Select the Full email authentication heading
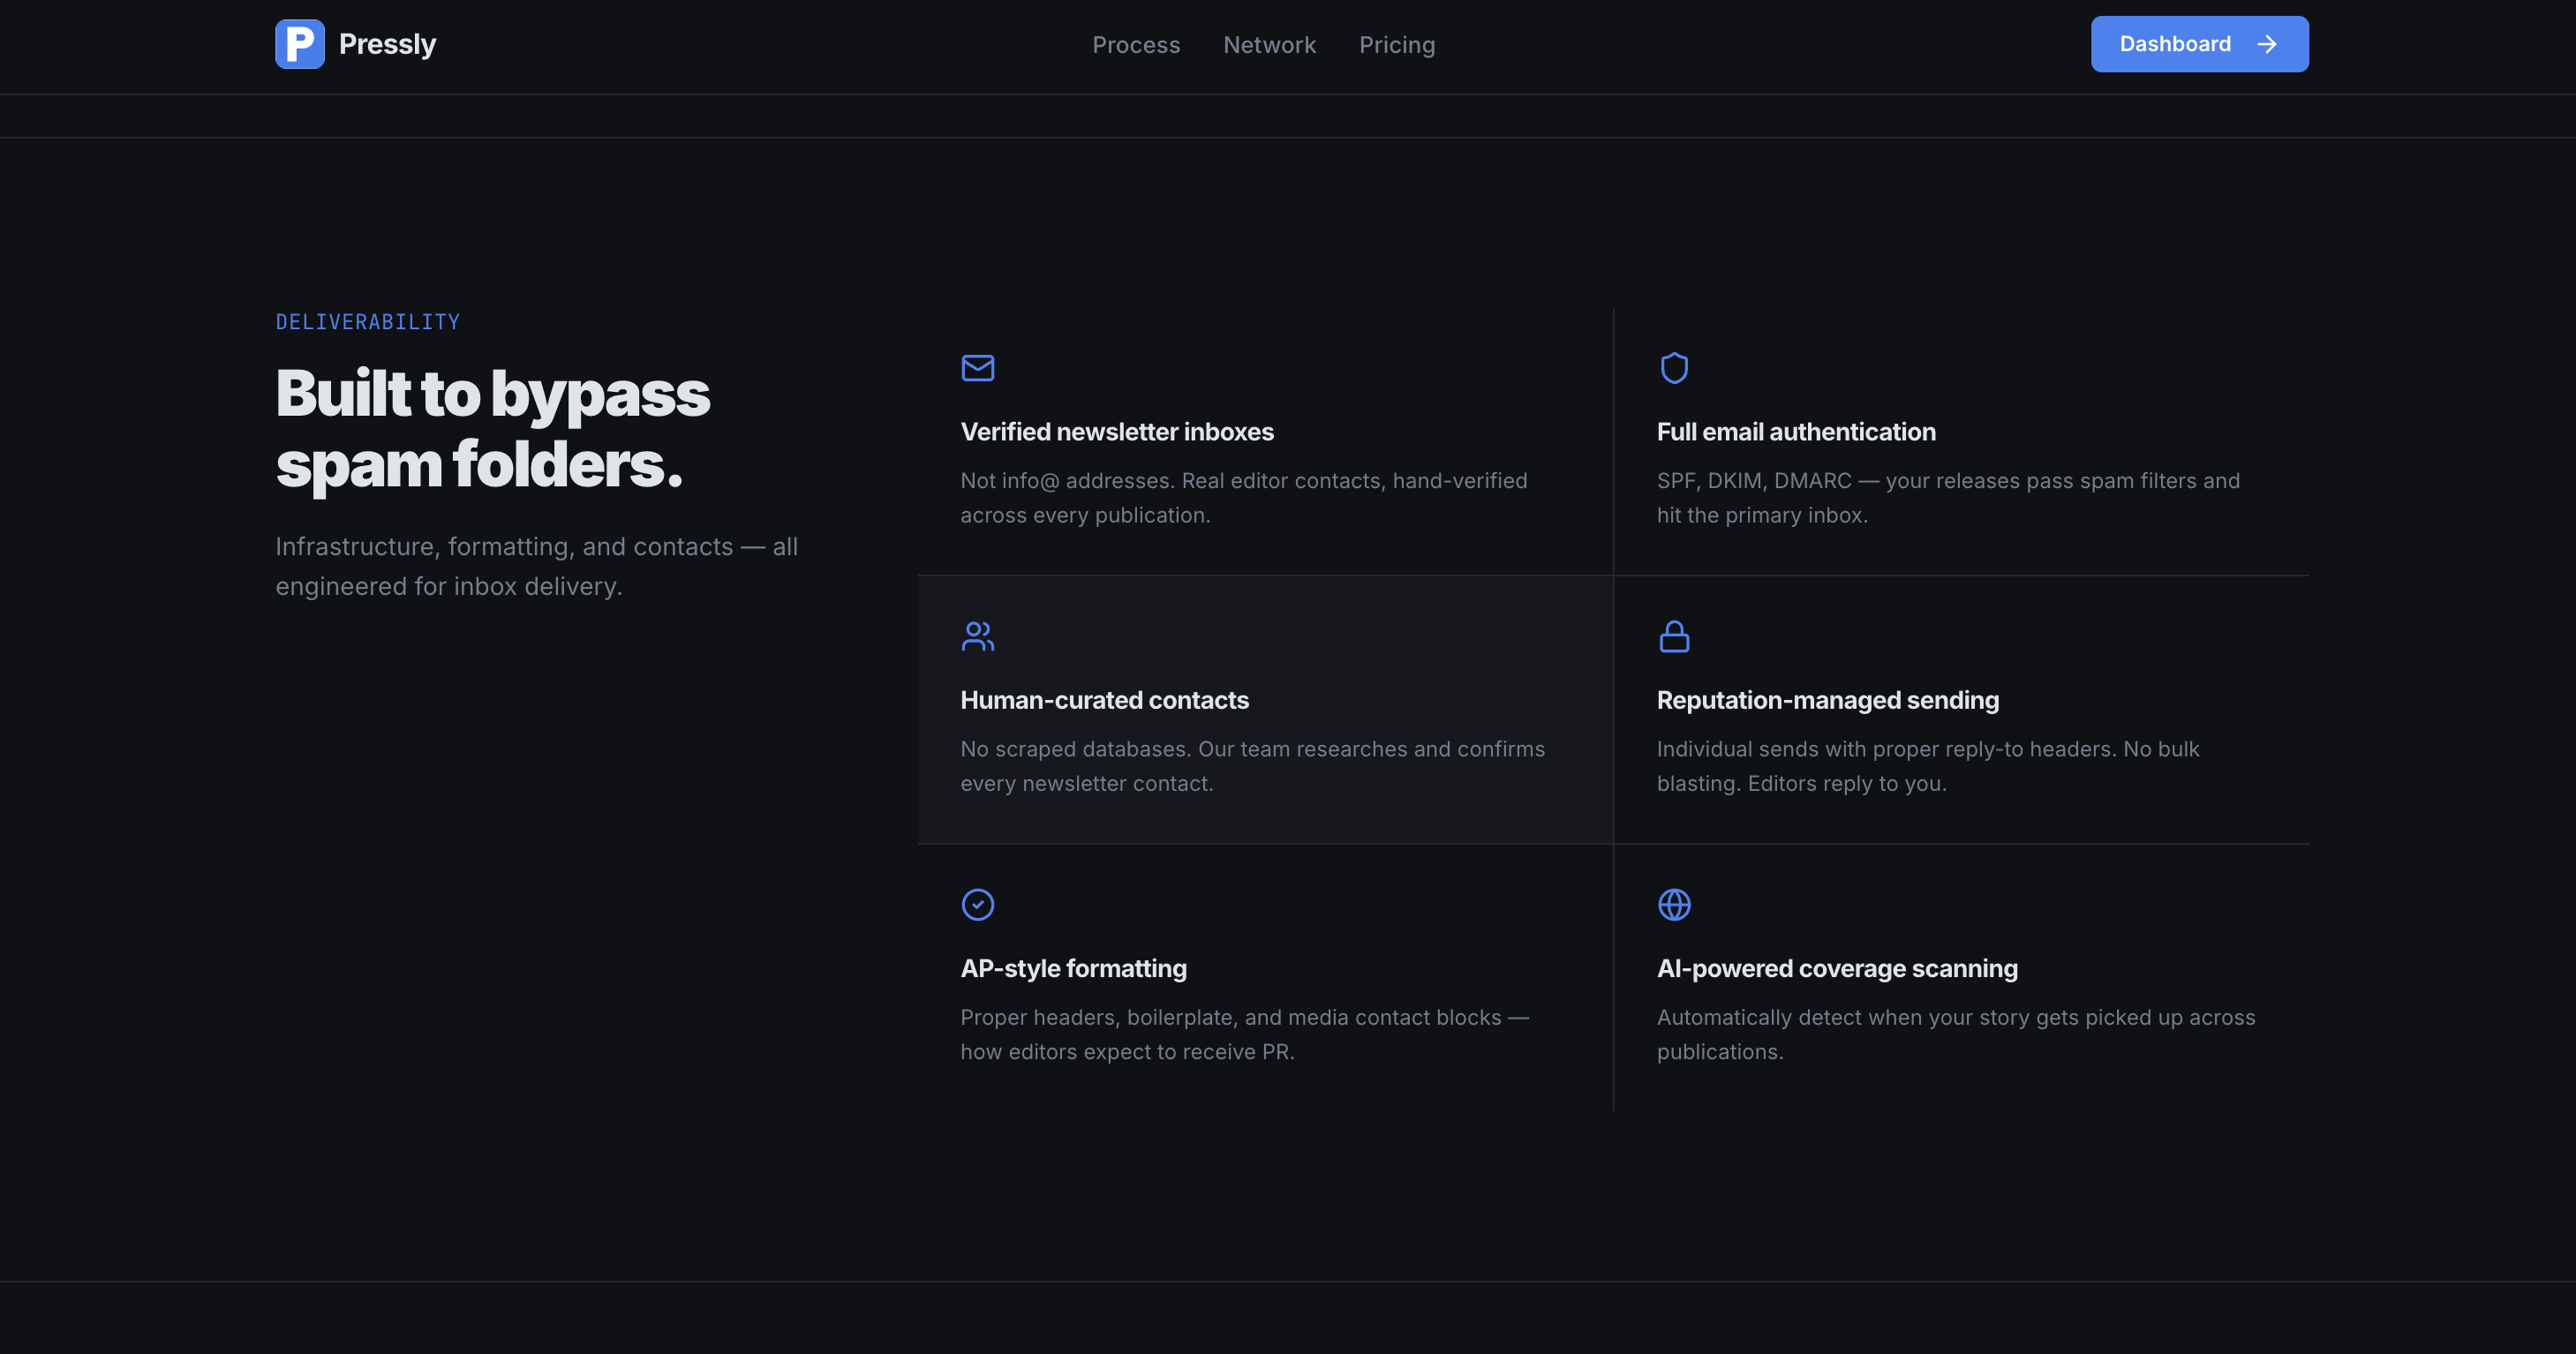The image size is (2576, 1354). (1796, 431)
